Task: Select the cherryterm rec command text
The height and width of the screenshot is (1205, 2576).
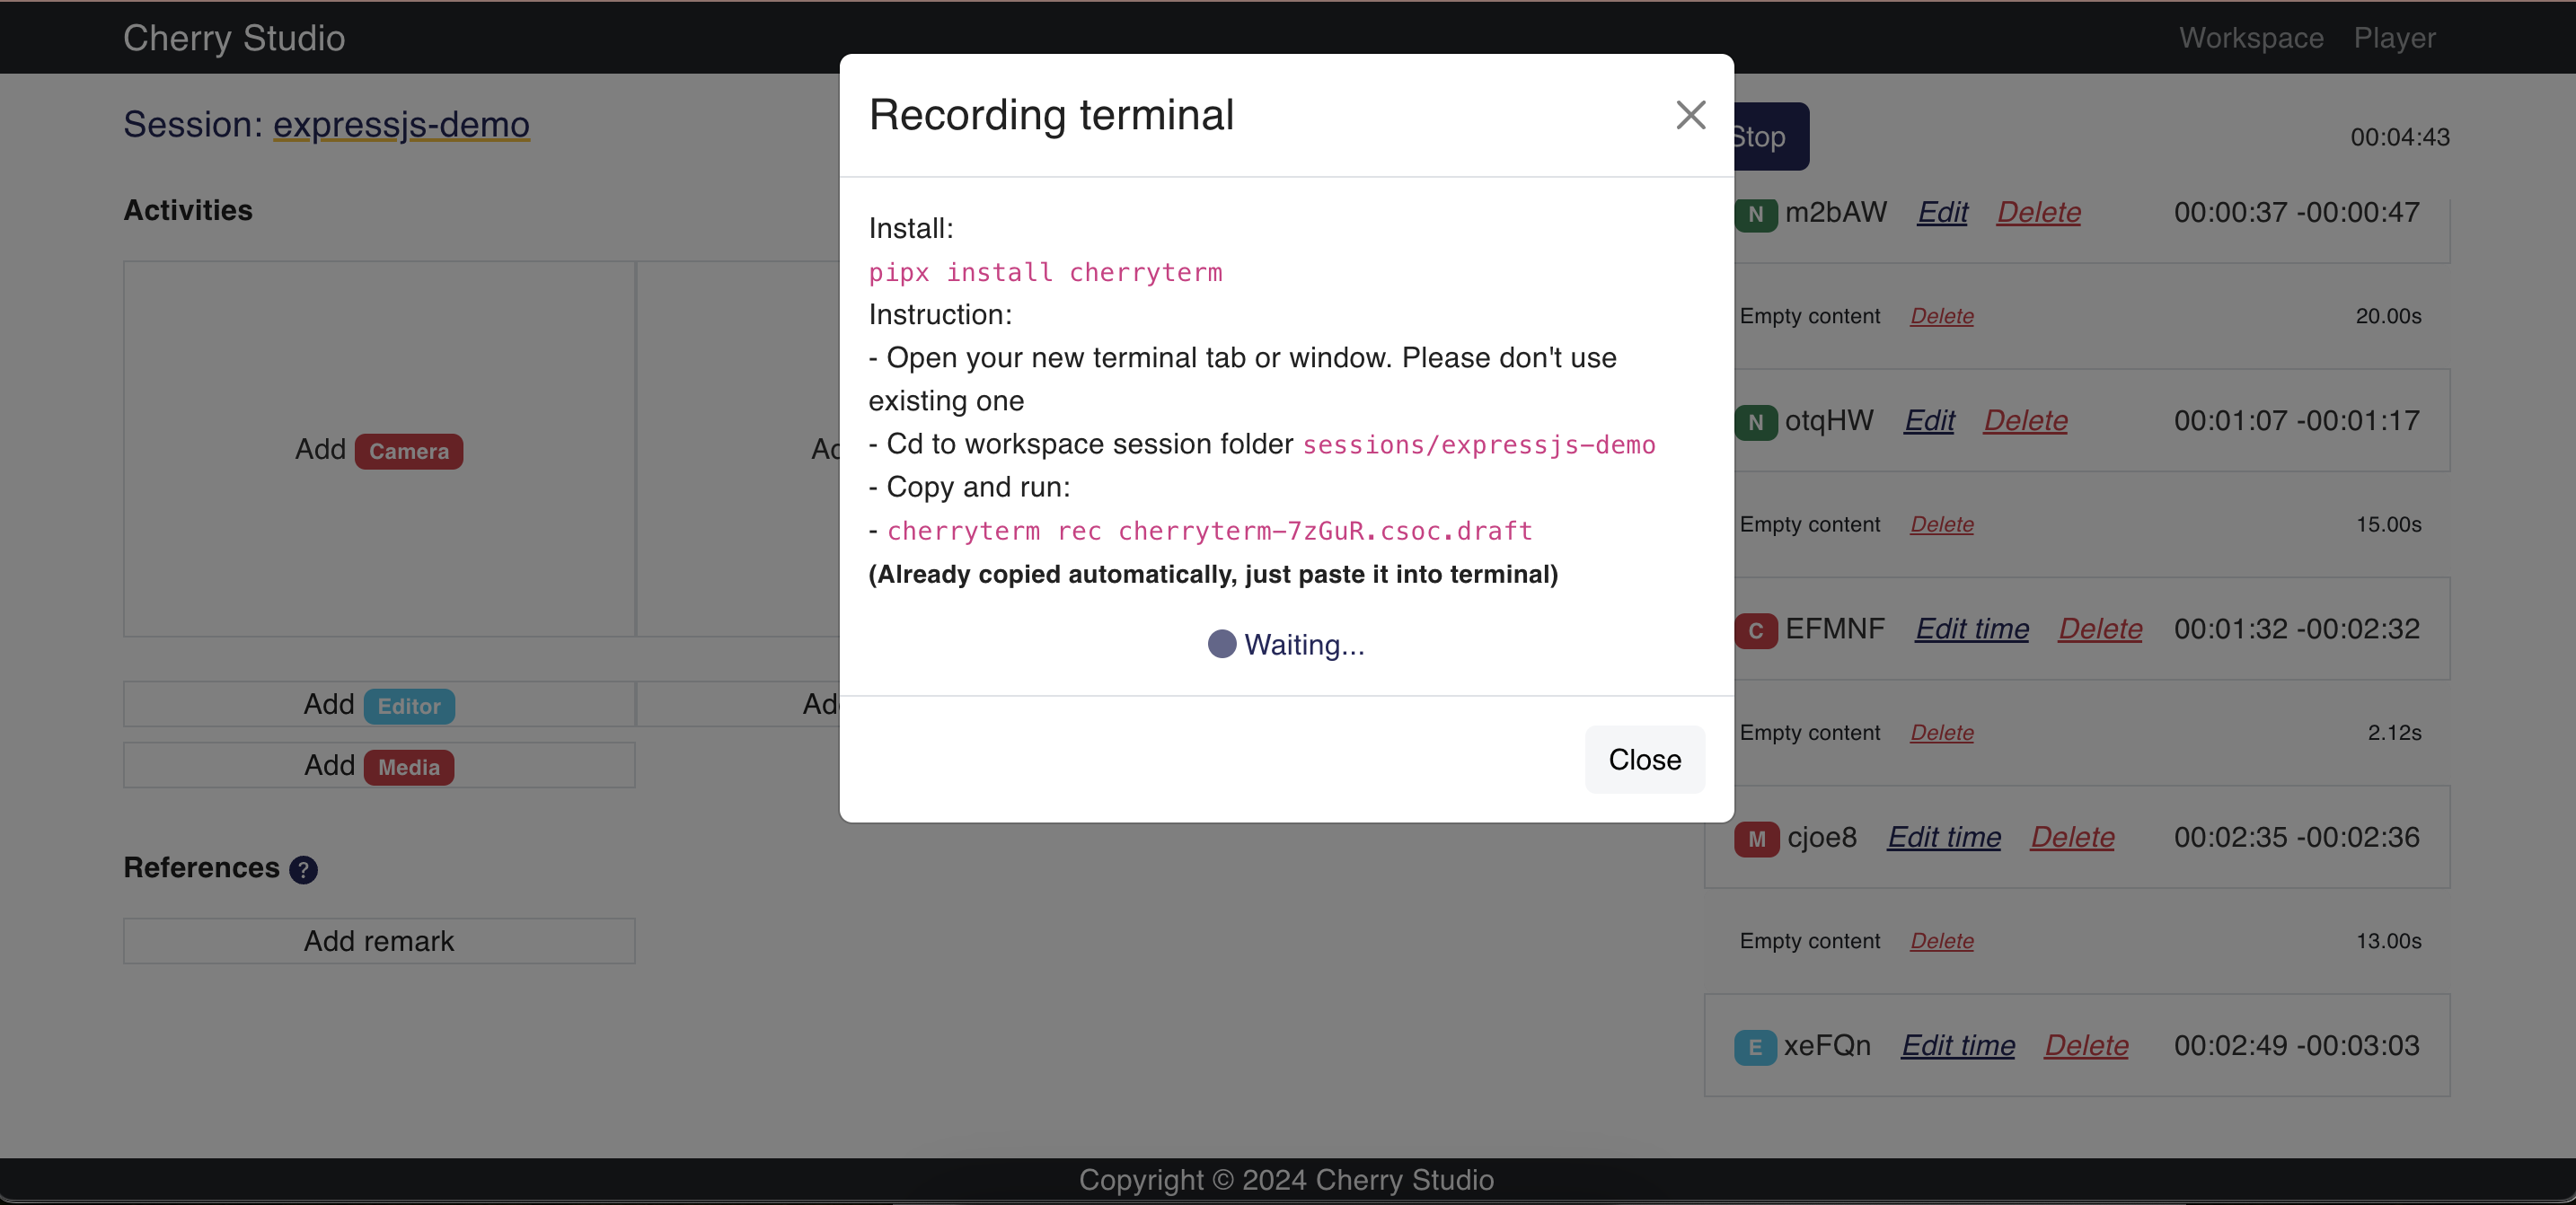Action: 1210,530
